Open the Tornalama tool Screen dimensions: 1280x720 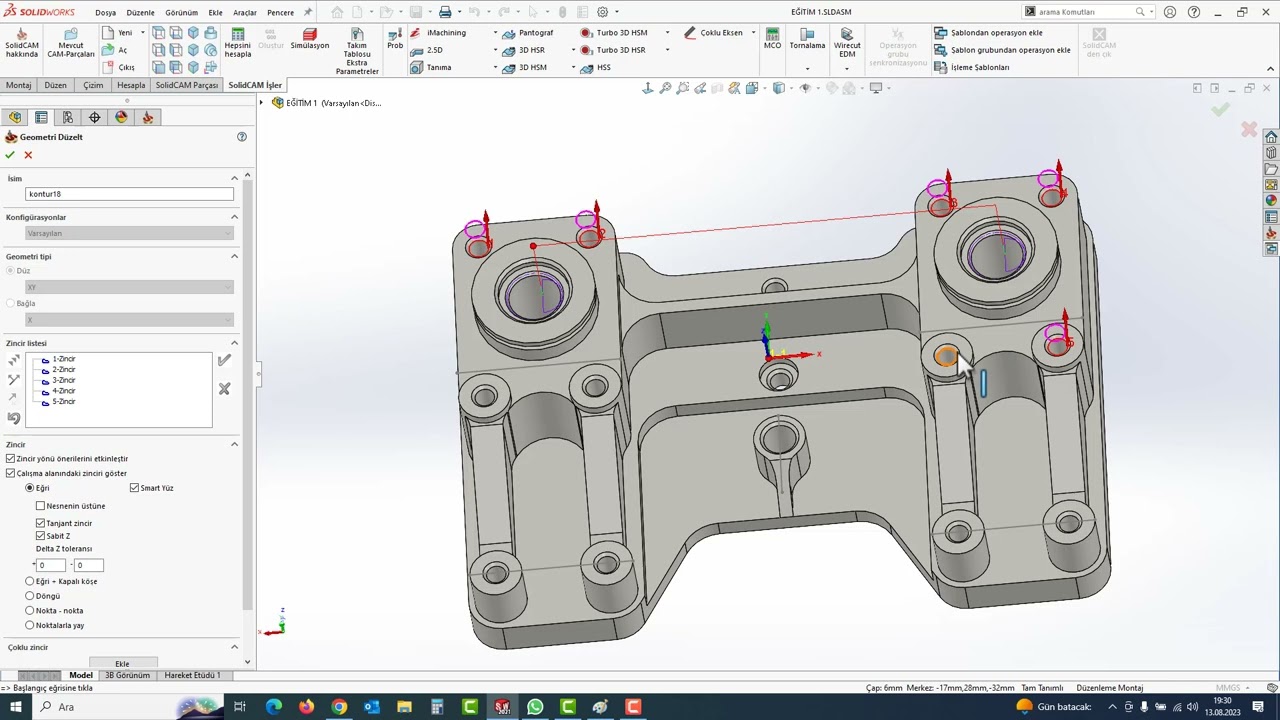point(807,38)
